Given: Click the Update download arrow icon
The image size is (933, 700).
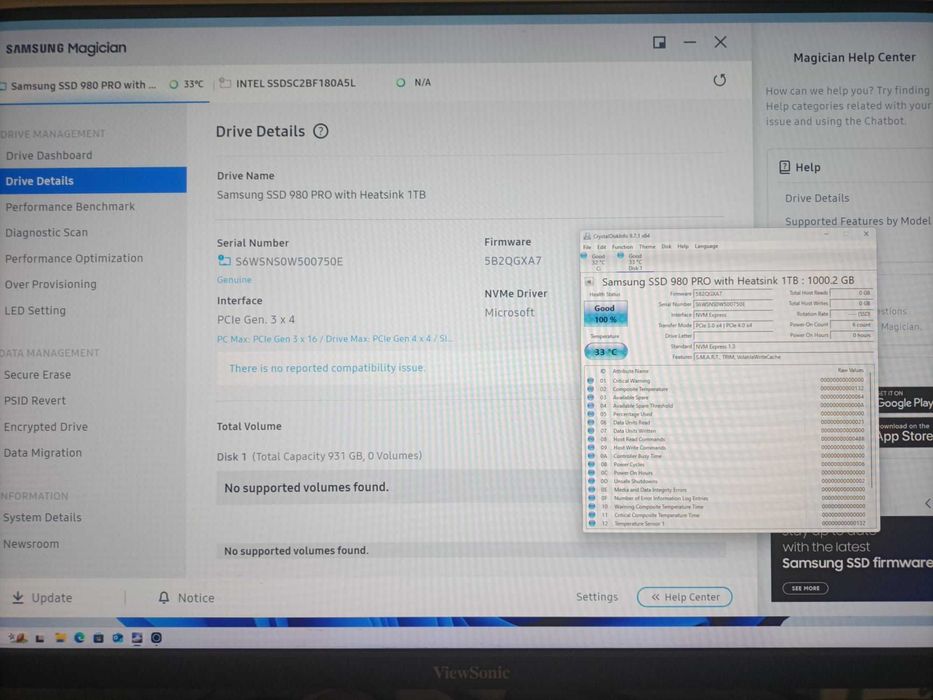Looking at the screenshot, I should click(x=18, y=597).
